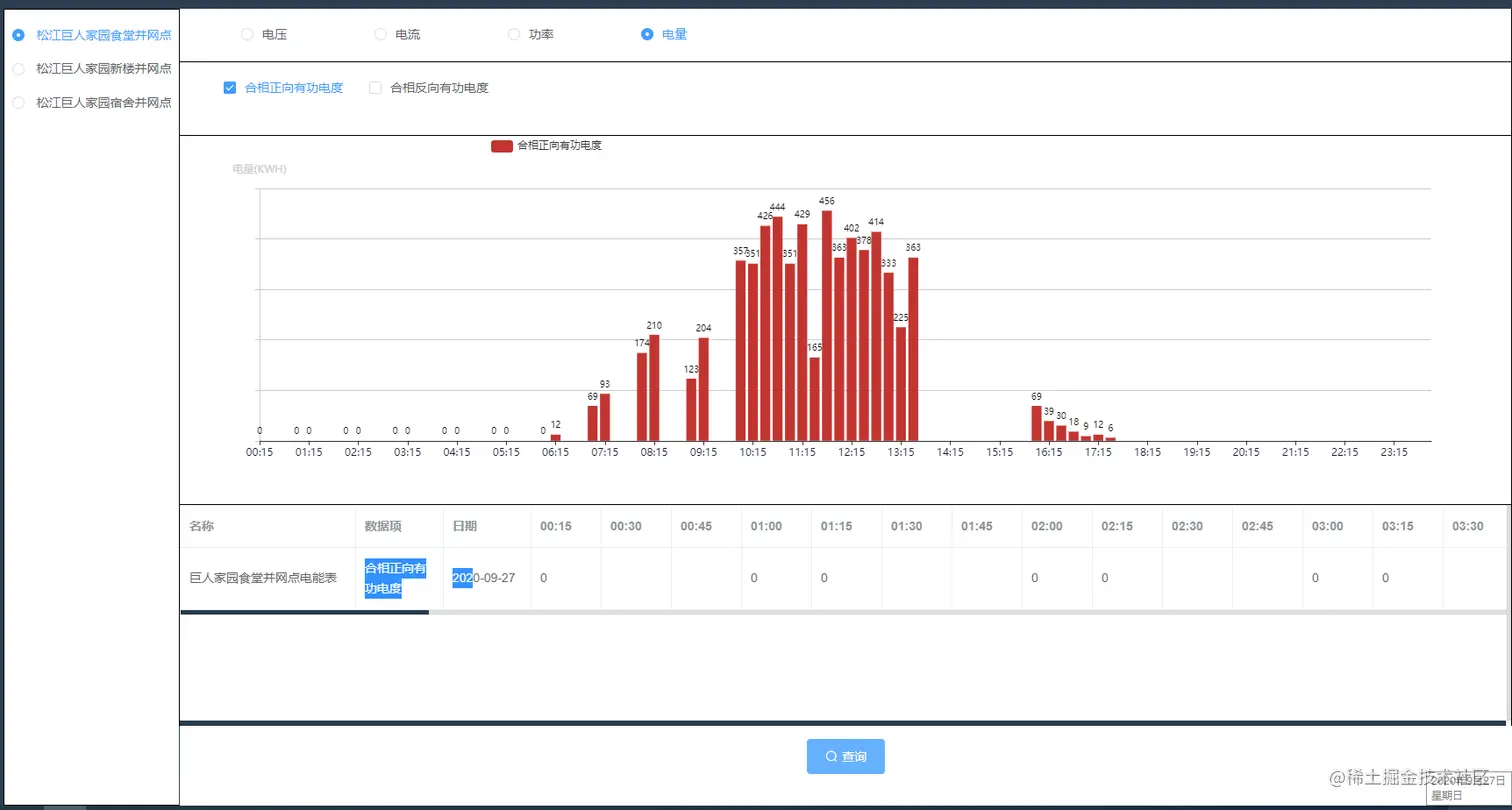Image resolution: width=1512 pixels, height=810 pixels.
Task: Click the magnifier icon in 查询 button
Action: (x=831, y=757)
